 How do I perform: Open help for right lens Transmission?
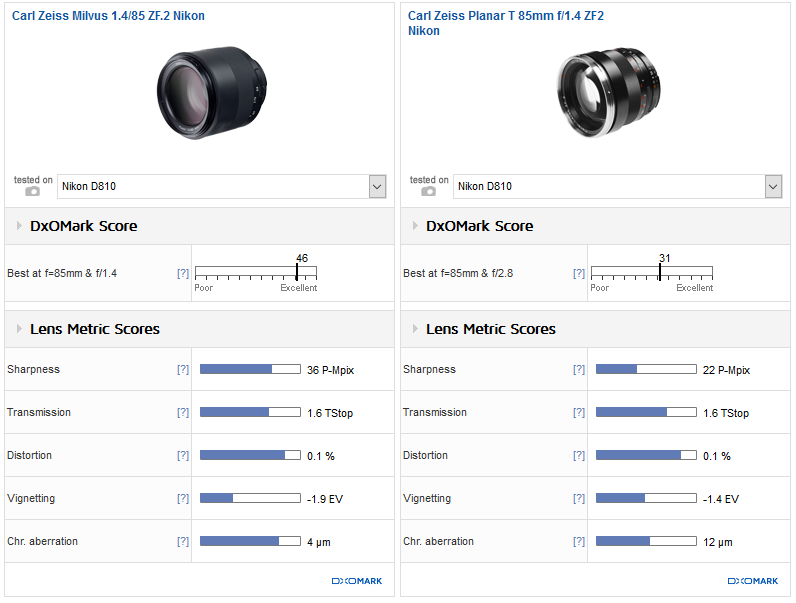579,413
